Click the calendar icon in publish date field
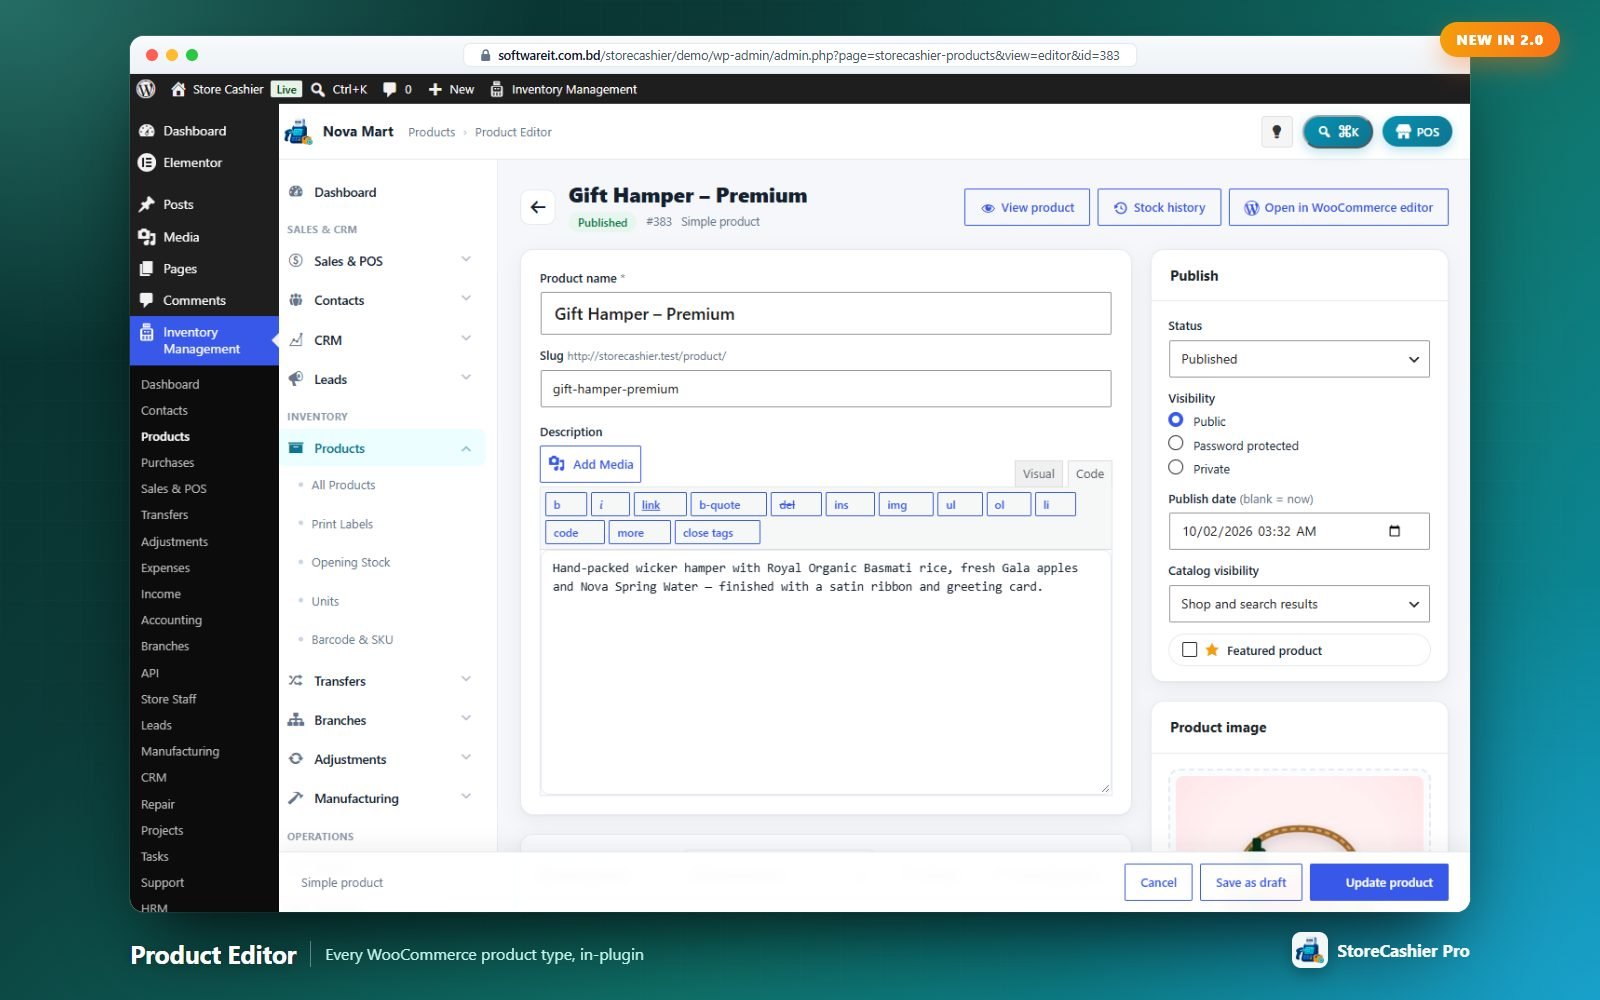 point(1395,531)
